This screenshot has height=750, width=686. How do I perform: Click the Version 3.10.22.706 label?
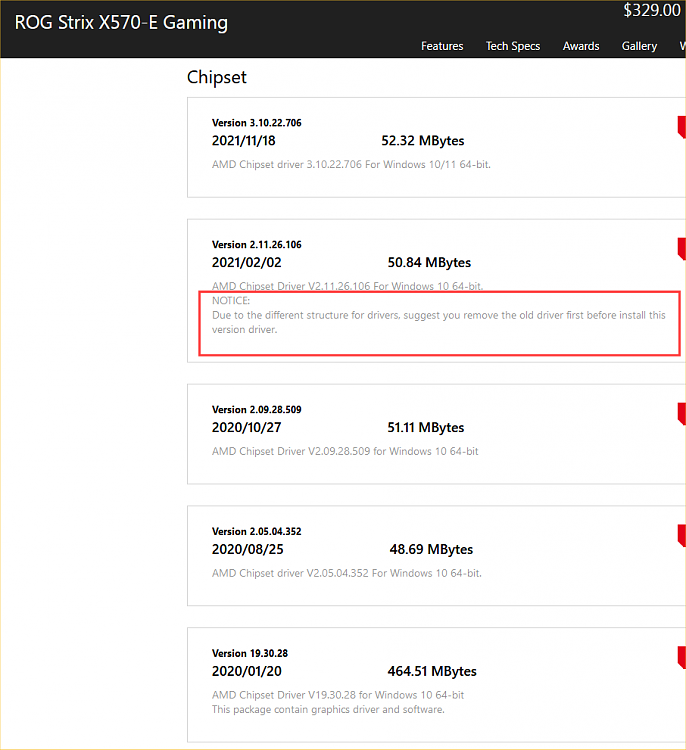coord(257,123)
